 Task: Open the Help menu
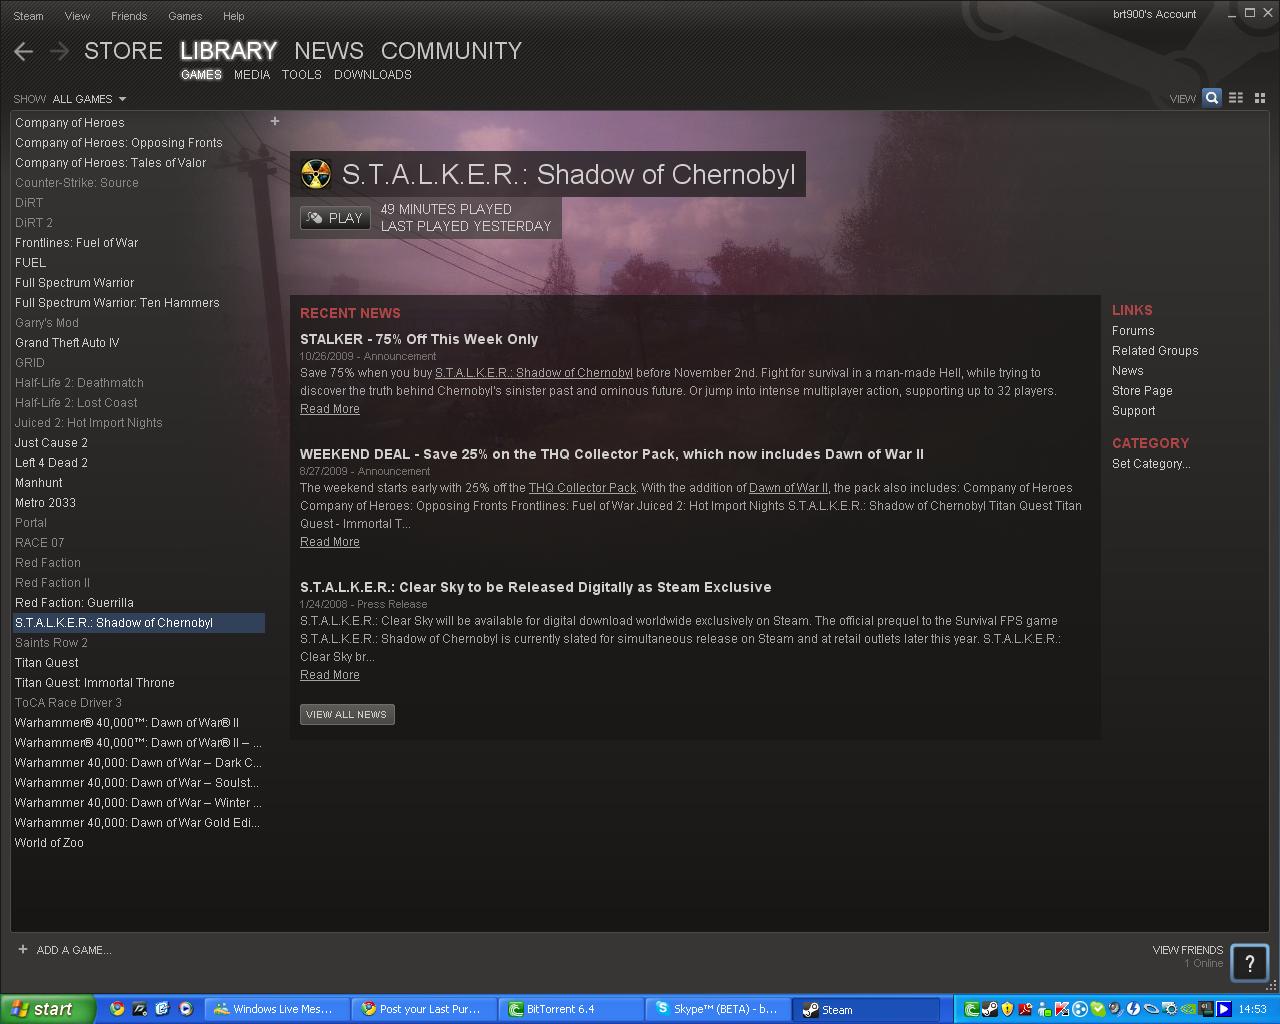click(233, 16)
